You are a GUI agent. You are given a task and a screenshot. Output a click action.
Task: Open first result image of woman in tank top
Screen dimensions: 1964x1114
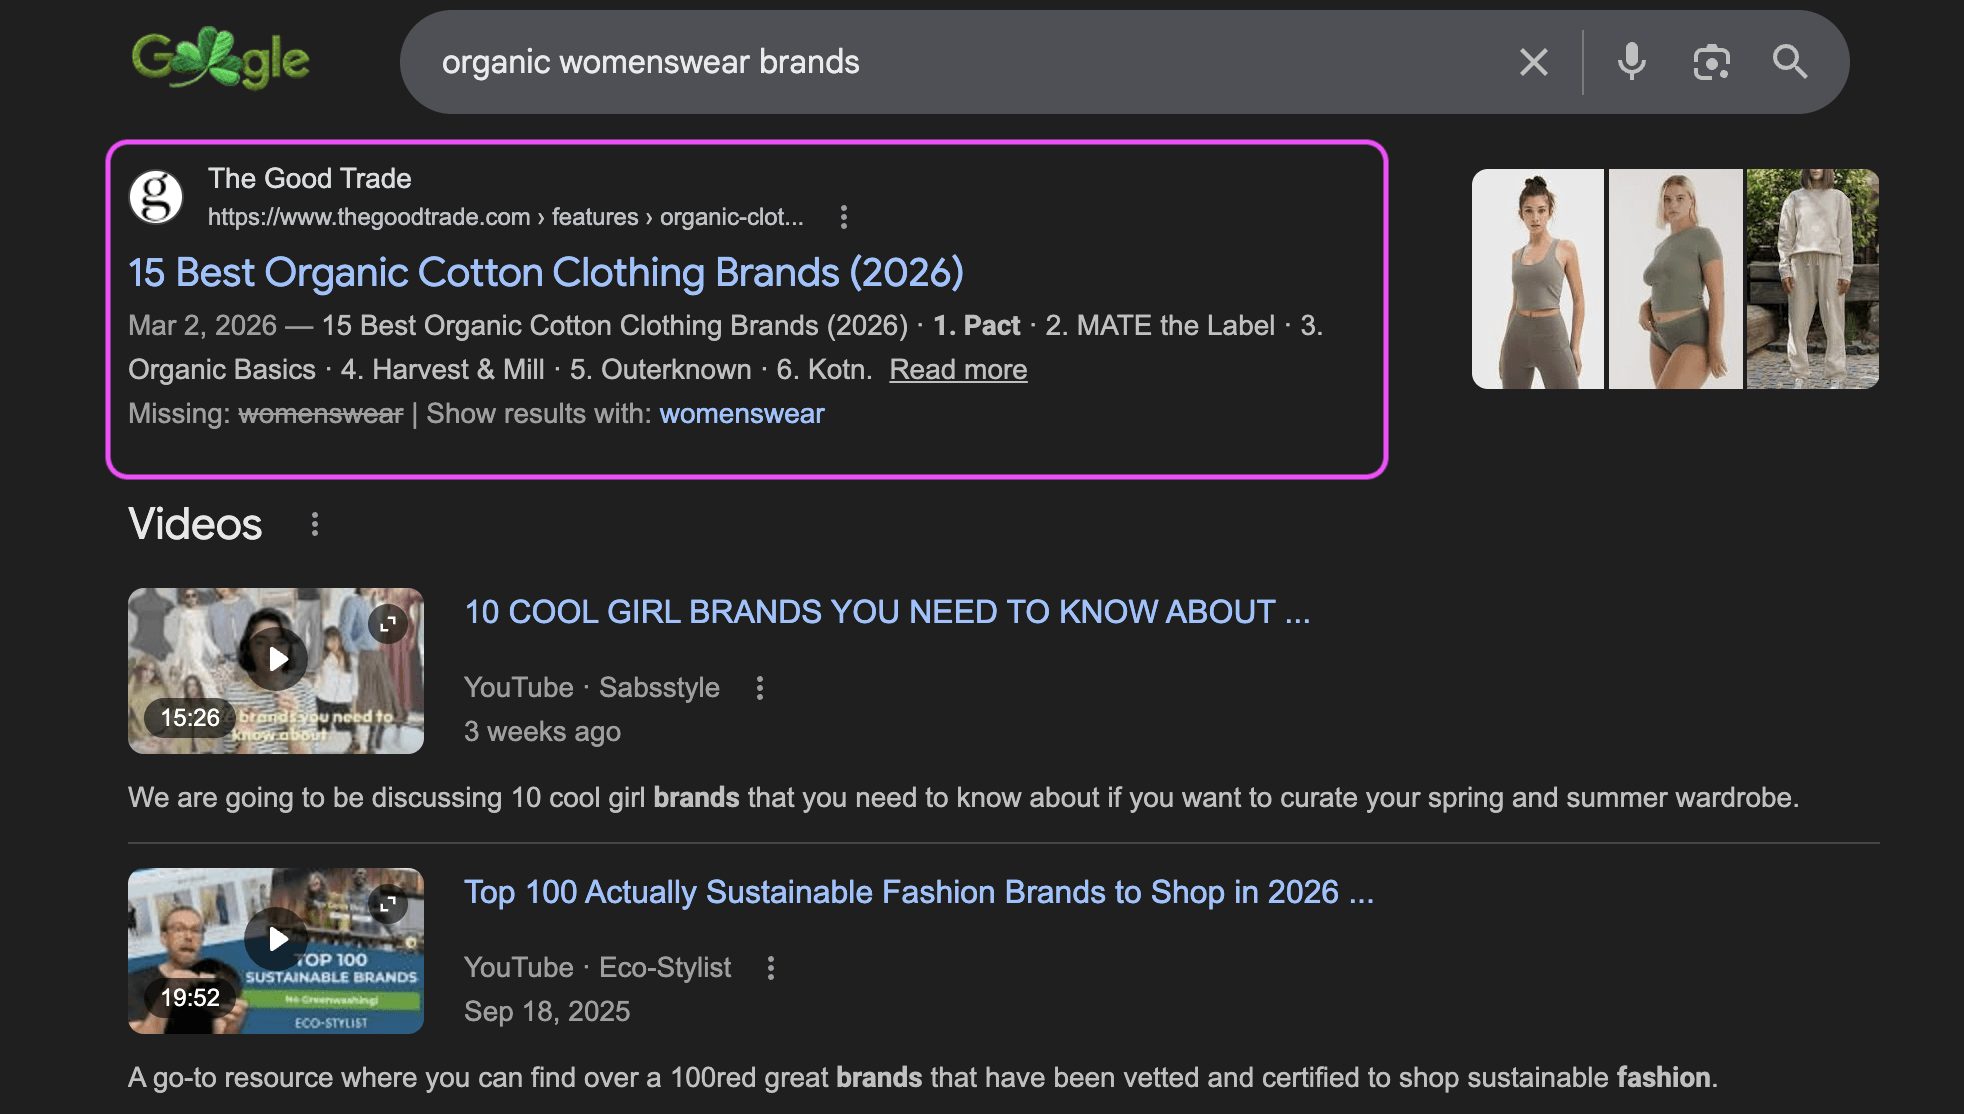1538,279
